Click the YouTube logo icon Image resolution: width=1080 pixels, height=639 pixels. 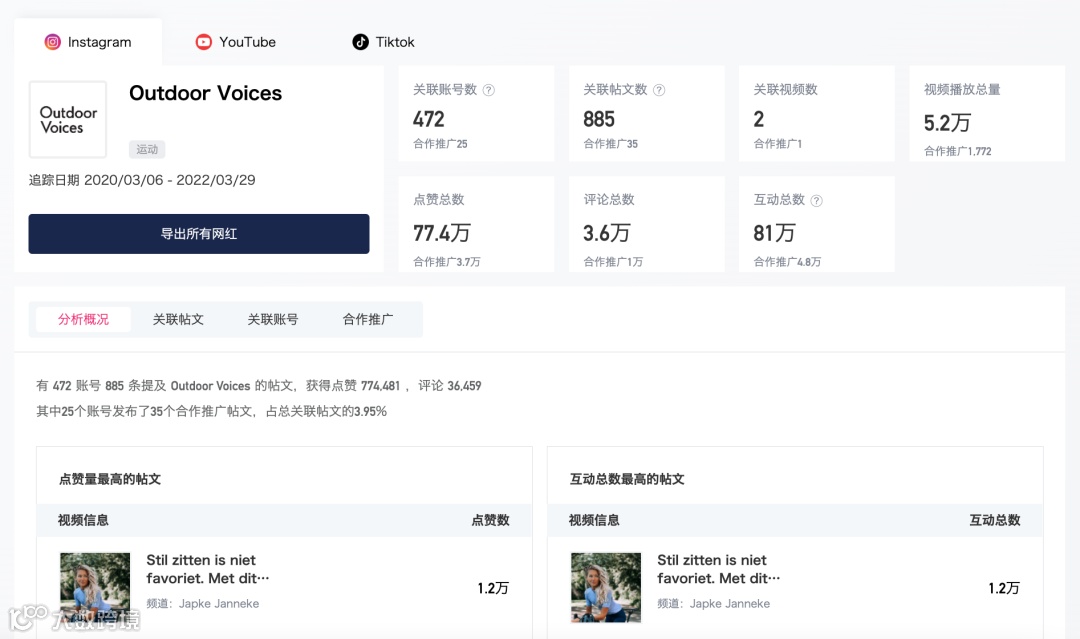coord(203,42)
